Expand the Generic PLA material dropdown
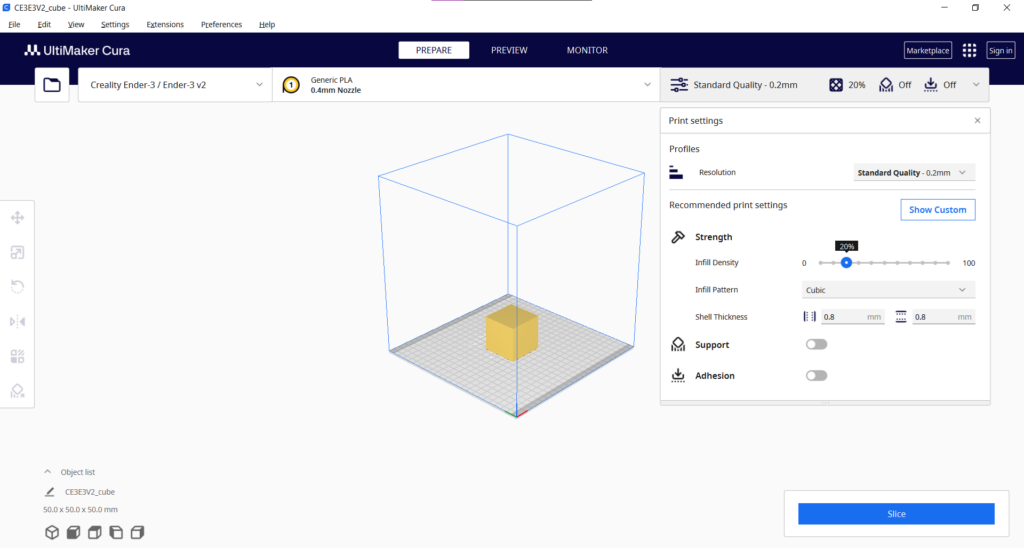Image resolution: width=1024 pixels, height=548 pixels. (466, 85)
